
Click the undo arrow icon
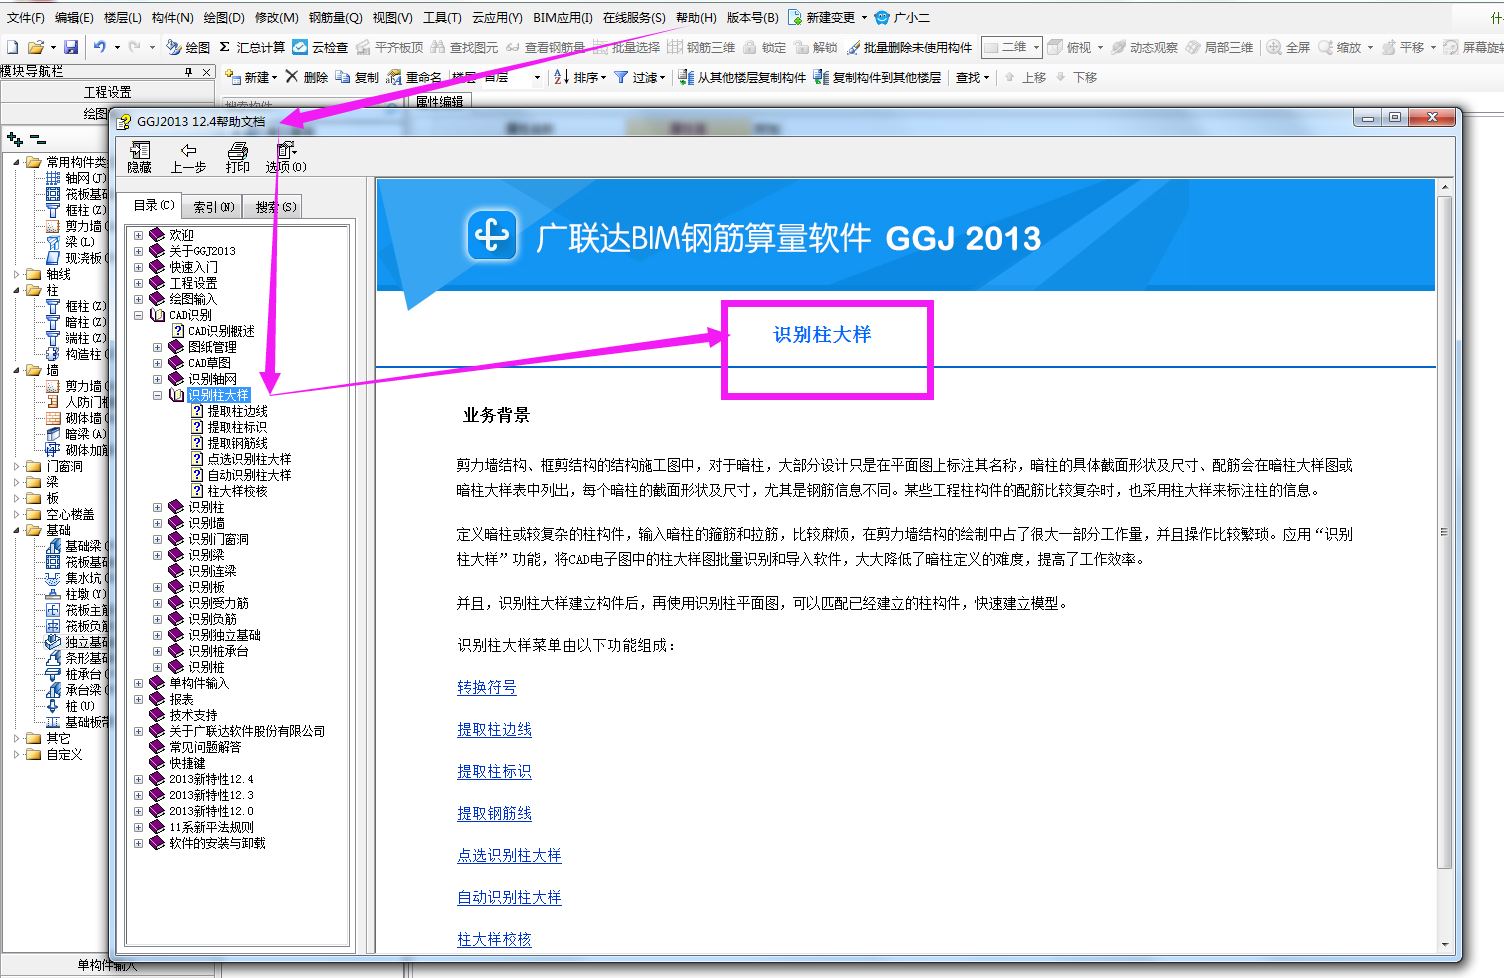[x=99, y=47]
